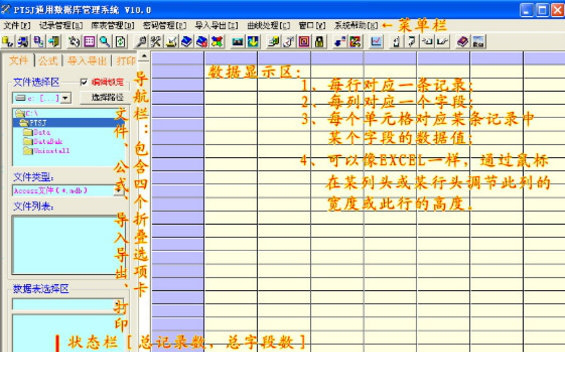The height and width of the screenshot is (366, 565).
Task: Click the gray magnifying glass toolbar icon
Action: pyautogui.click(x=141, y=42)
